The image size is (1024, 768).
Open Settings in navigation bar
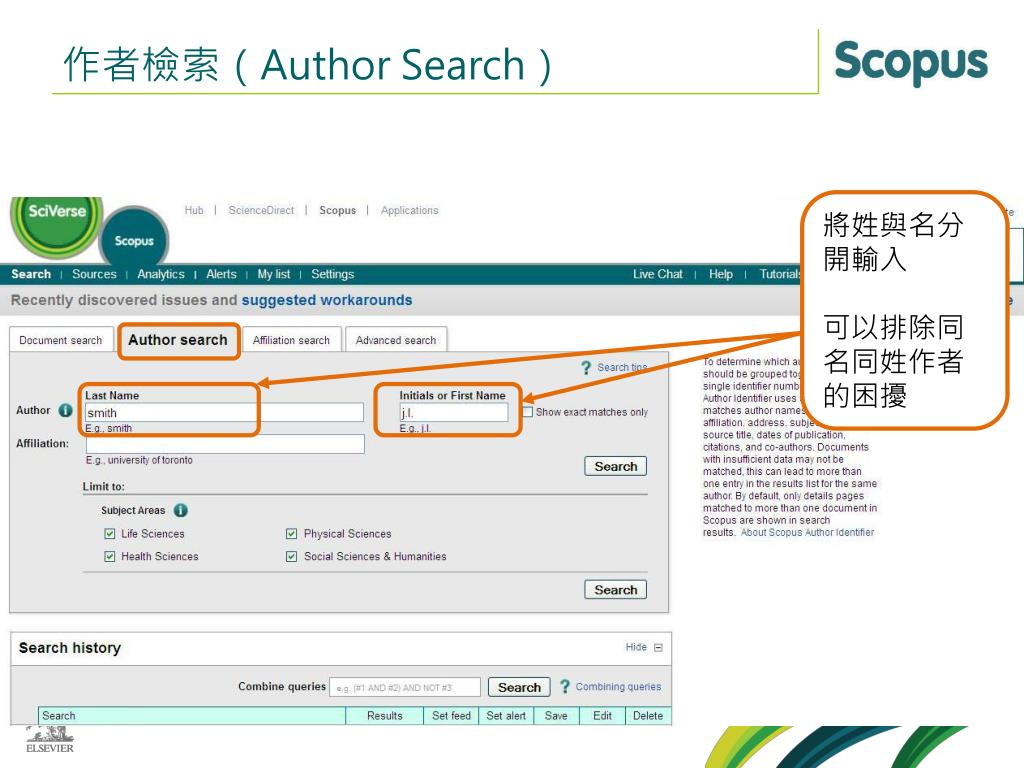pos(332,274)
